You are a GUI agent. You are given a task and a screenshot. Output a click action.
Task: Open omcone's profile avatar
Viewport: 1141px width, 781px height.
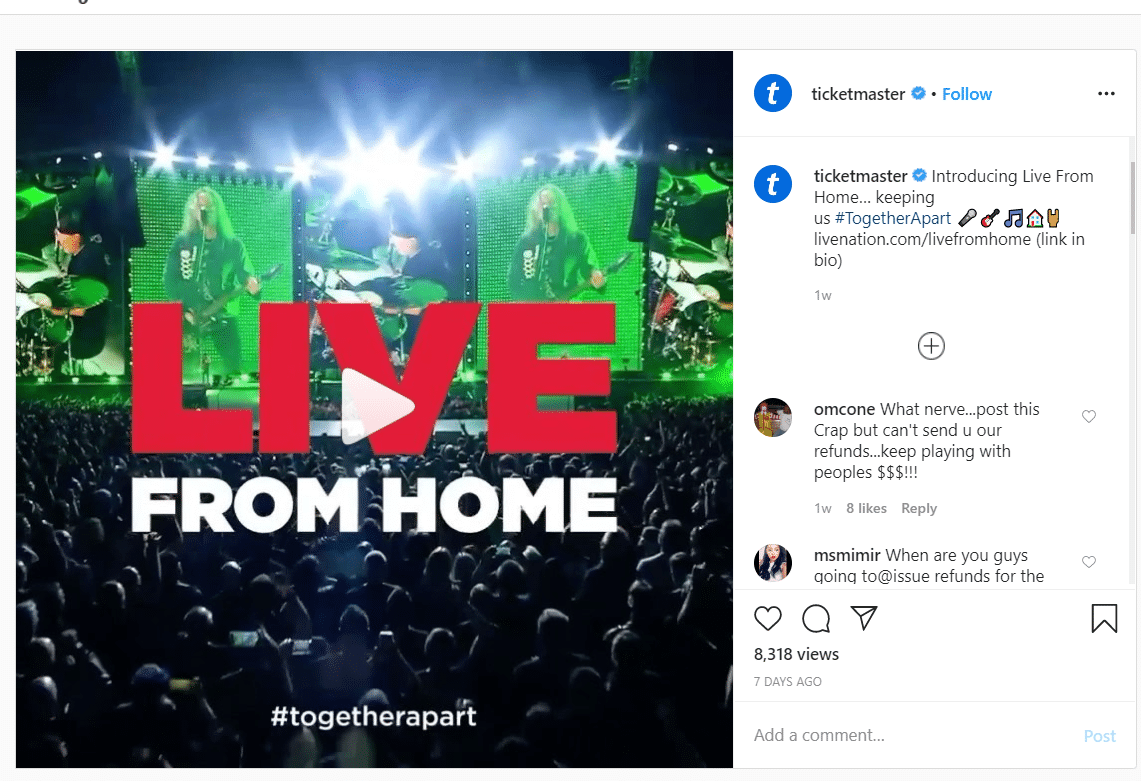point(773,417)
